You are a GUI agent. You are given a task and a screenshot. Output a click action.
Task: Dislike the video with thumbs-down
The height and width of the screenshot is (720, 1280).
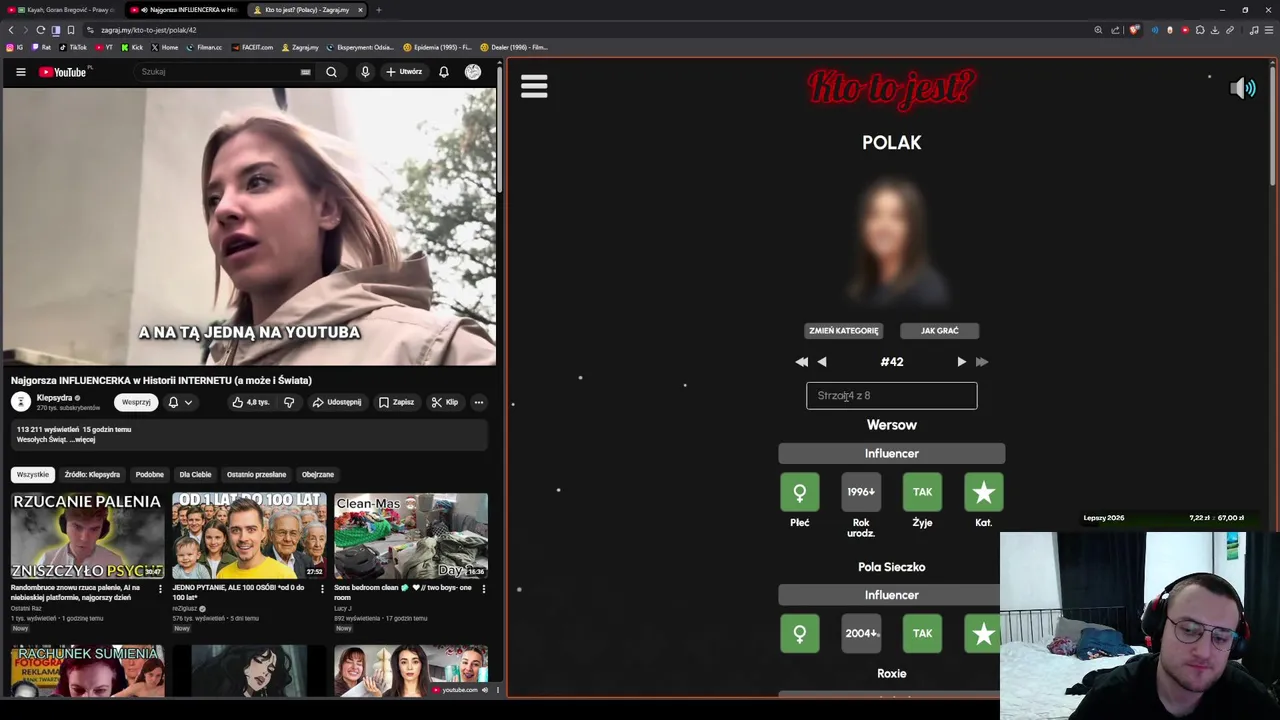(289, 402)
